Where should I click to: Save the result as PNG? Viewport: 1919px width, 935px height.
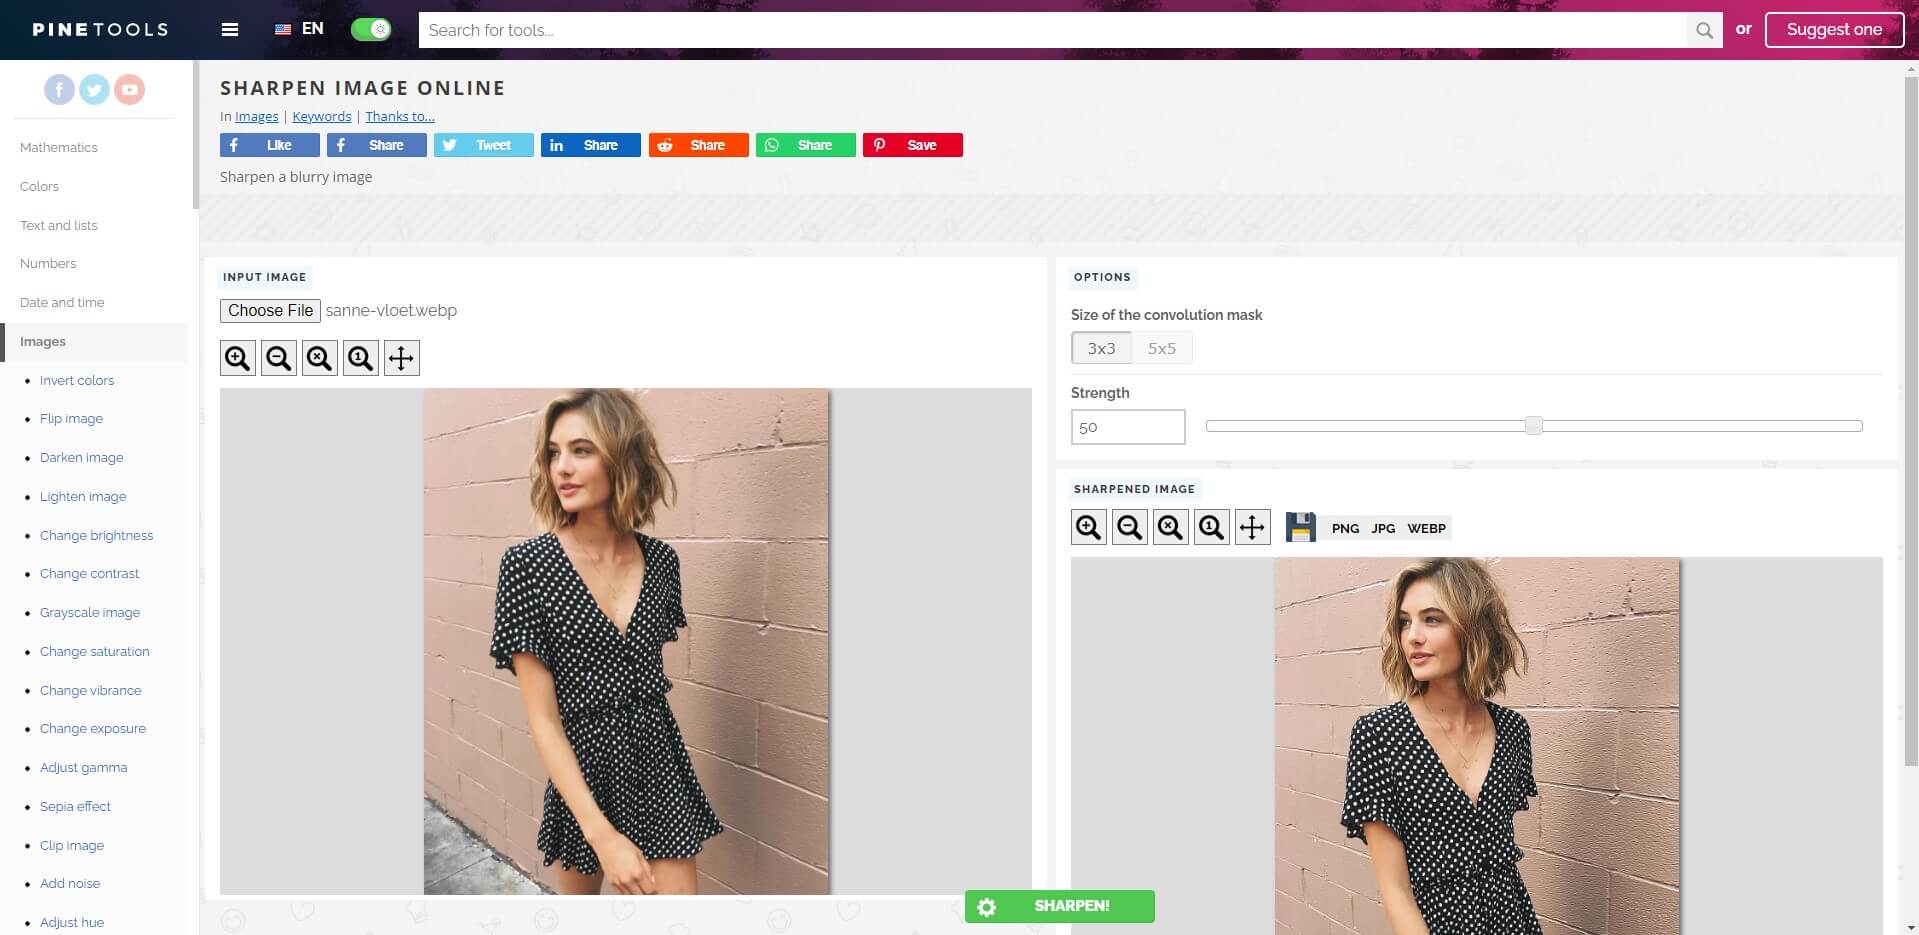coord(1345,528)
